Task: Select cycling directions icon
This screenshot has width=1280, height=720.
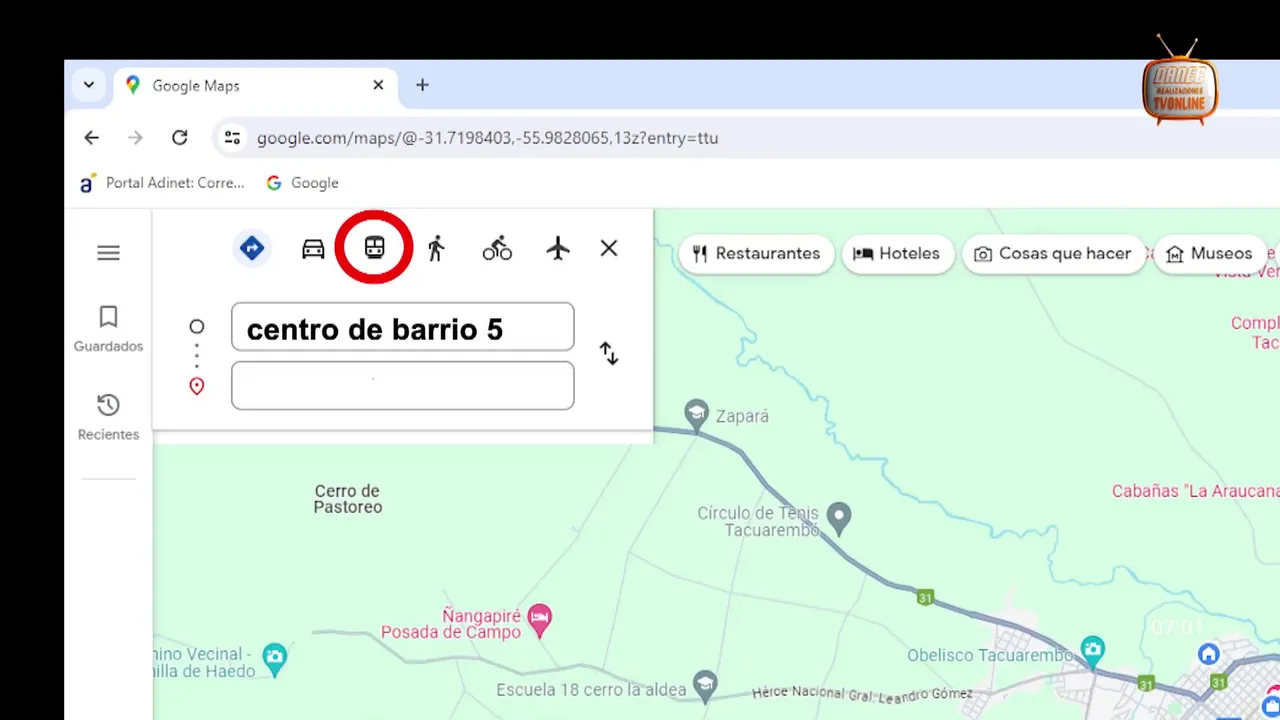Action: tap(497, 249)
